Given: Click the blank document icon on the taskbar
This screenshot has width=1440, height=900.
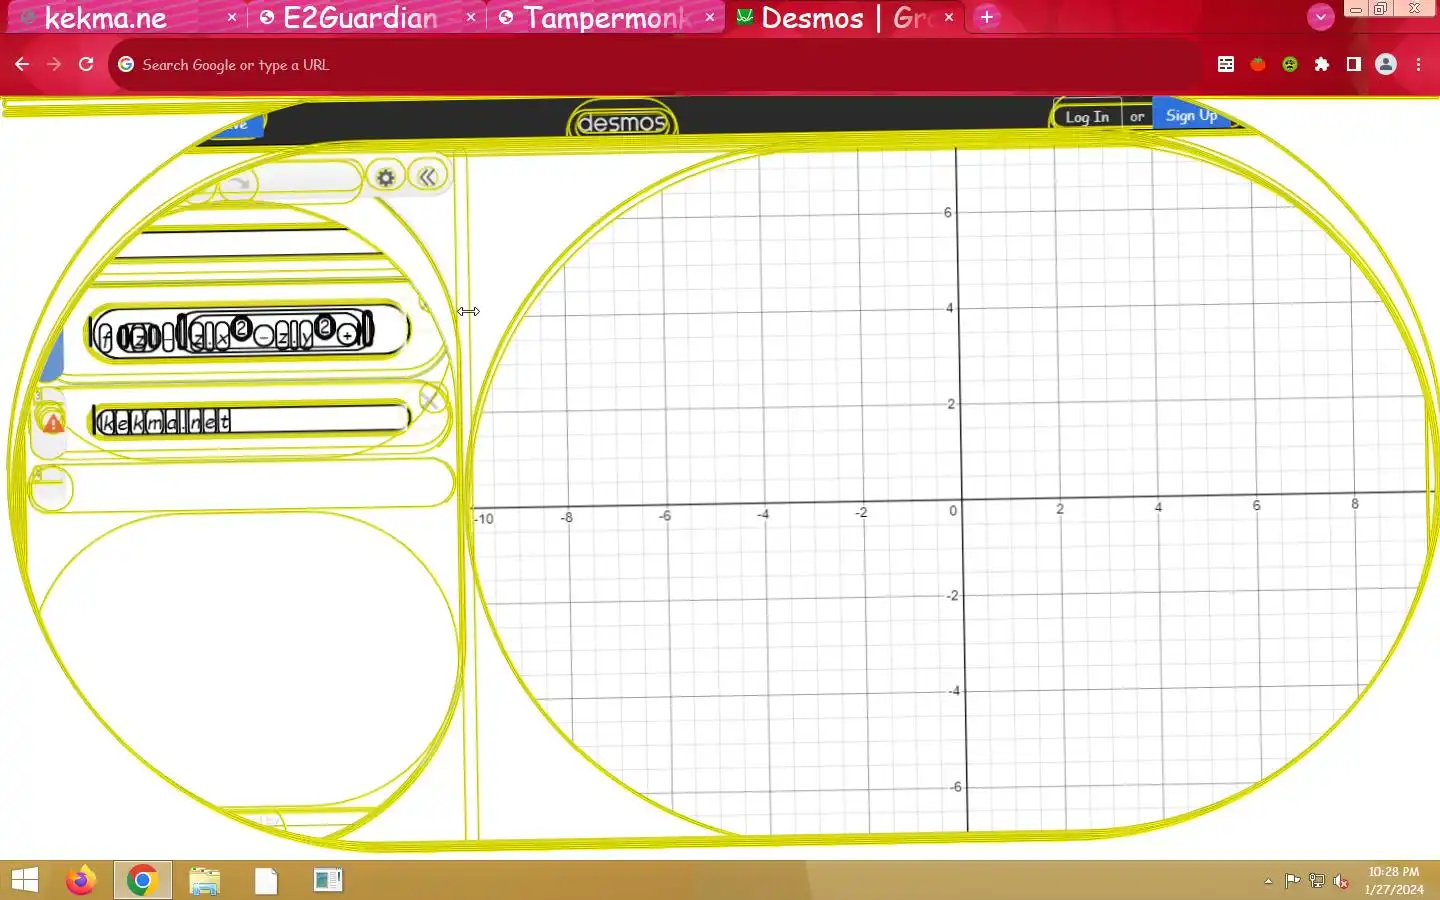Looking at the screenshot, I should point(266,880).
